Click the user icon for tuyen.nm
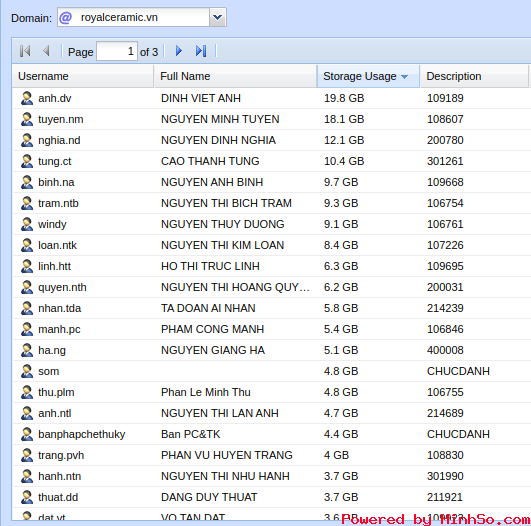This screenshot has height=526, width=531. (x=27, y=119)
